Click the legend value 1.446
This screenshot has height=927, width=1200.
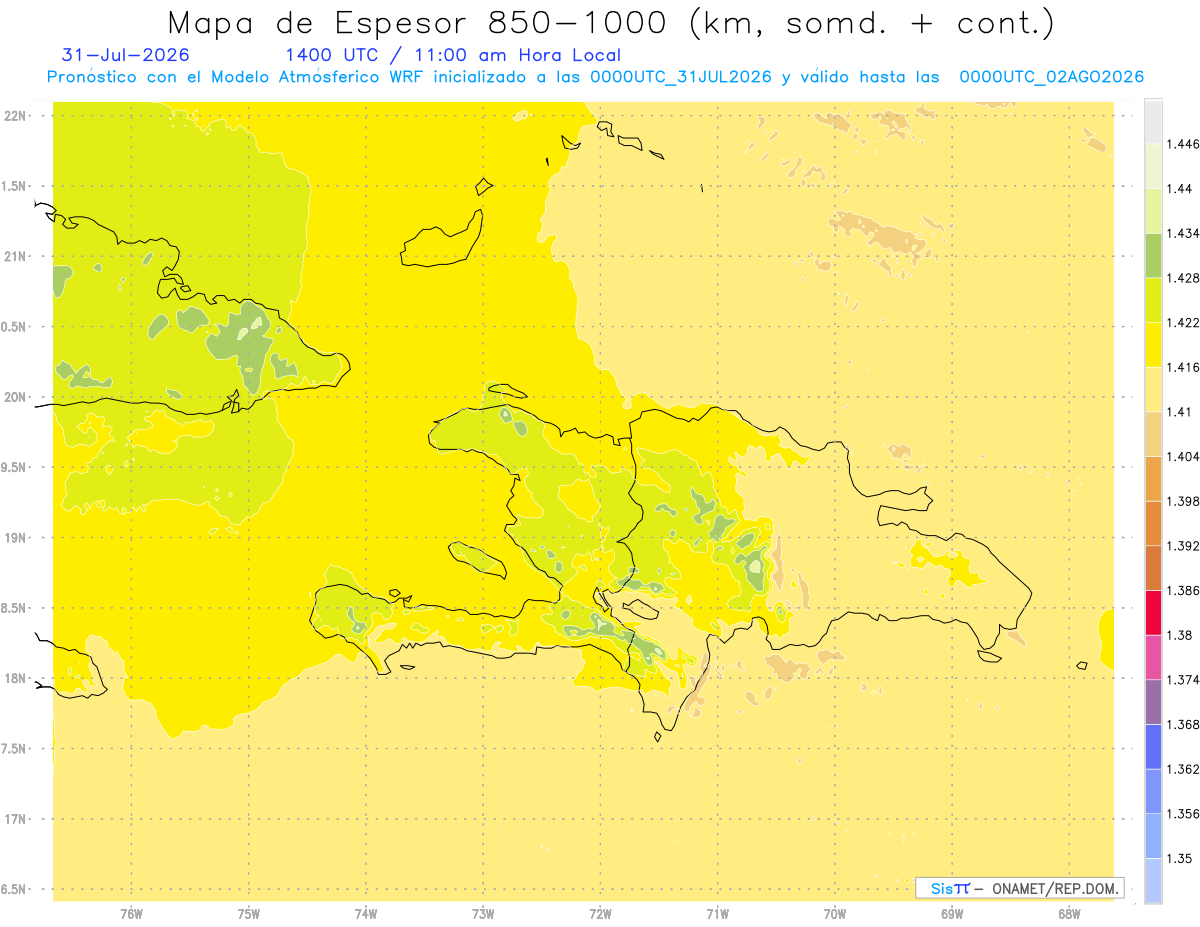click(x=1183, y=144)
